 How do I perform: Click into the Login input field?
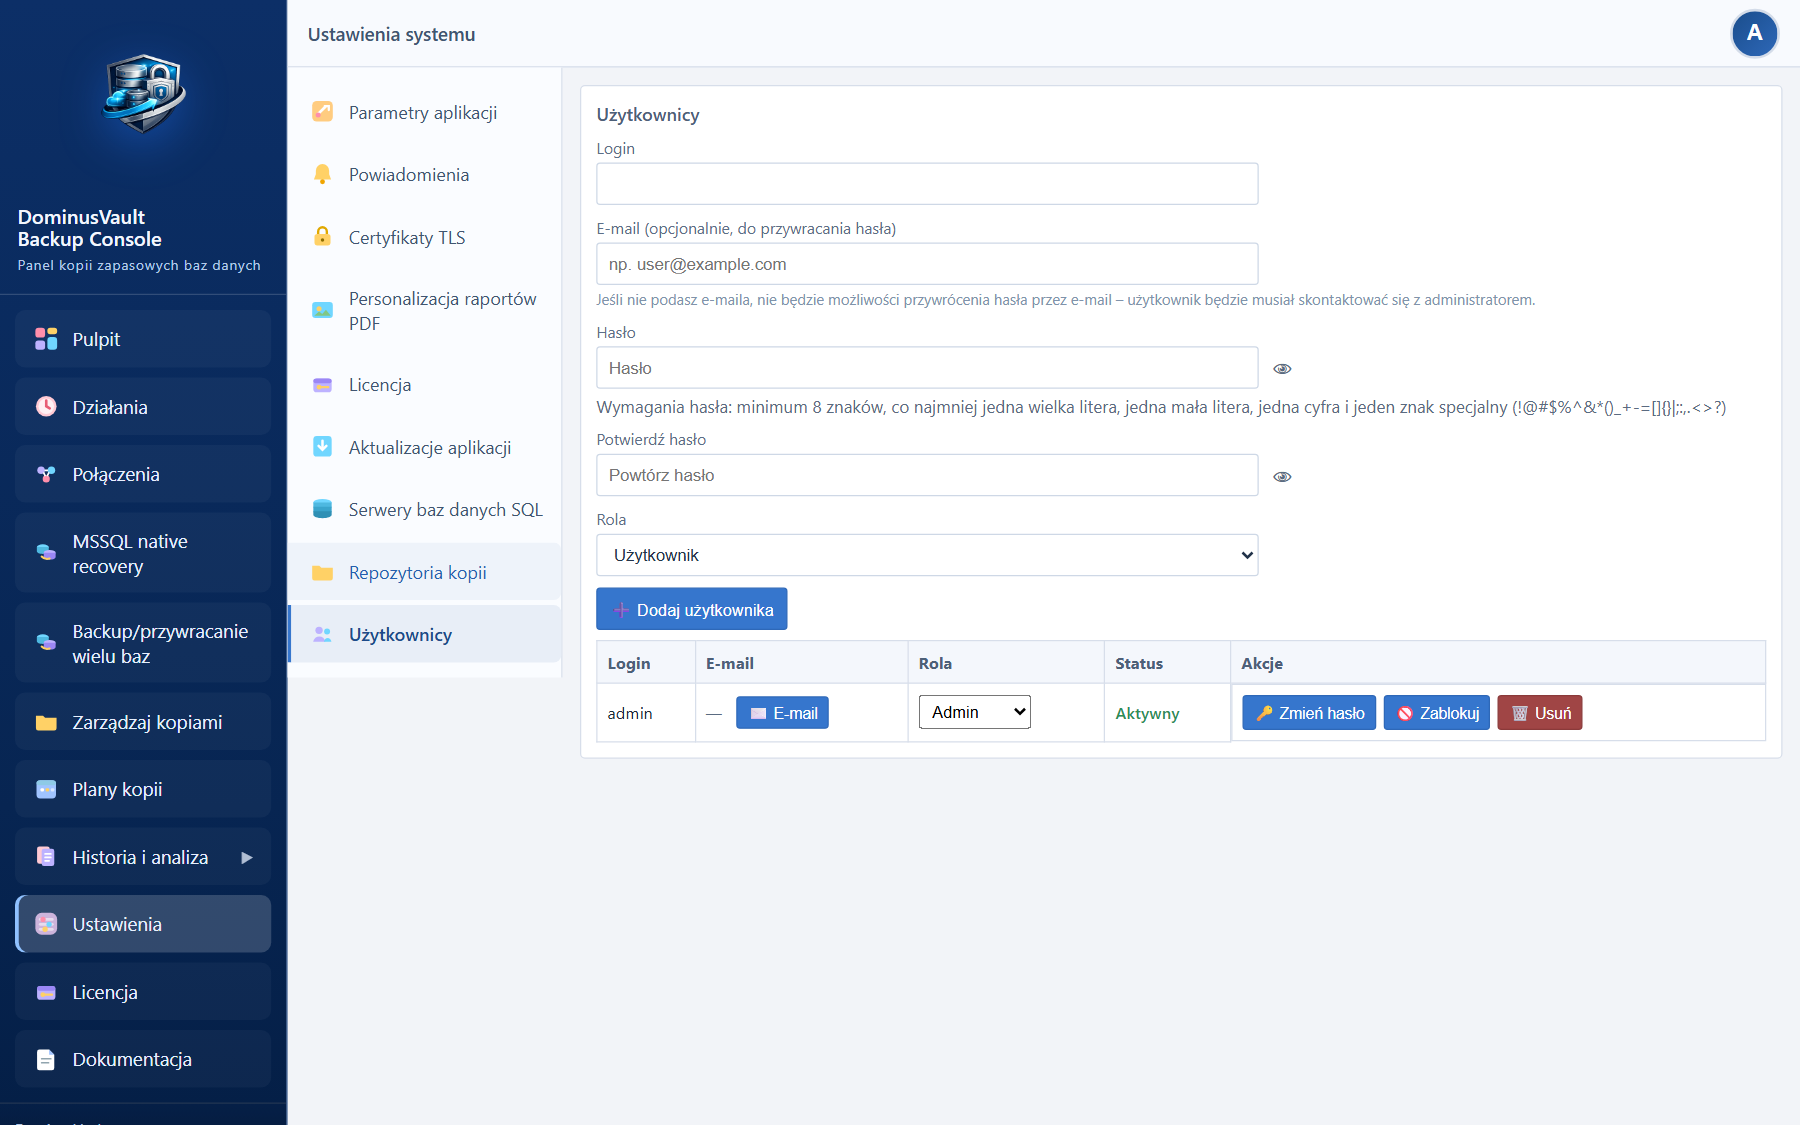(927, 184)
